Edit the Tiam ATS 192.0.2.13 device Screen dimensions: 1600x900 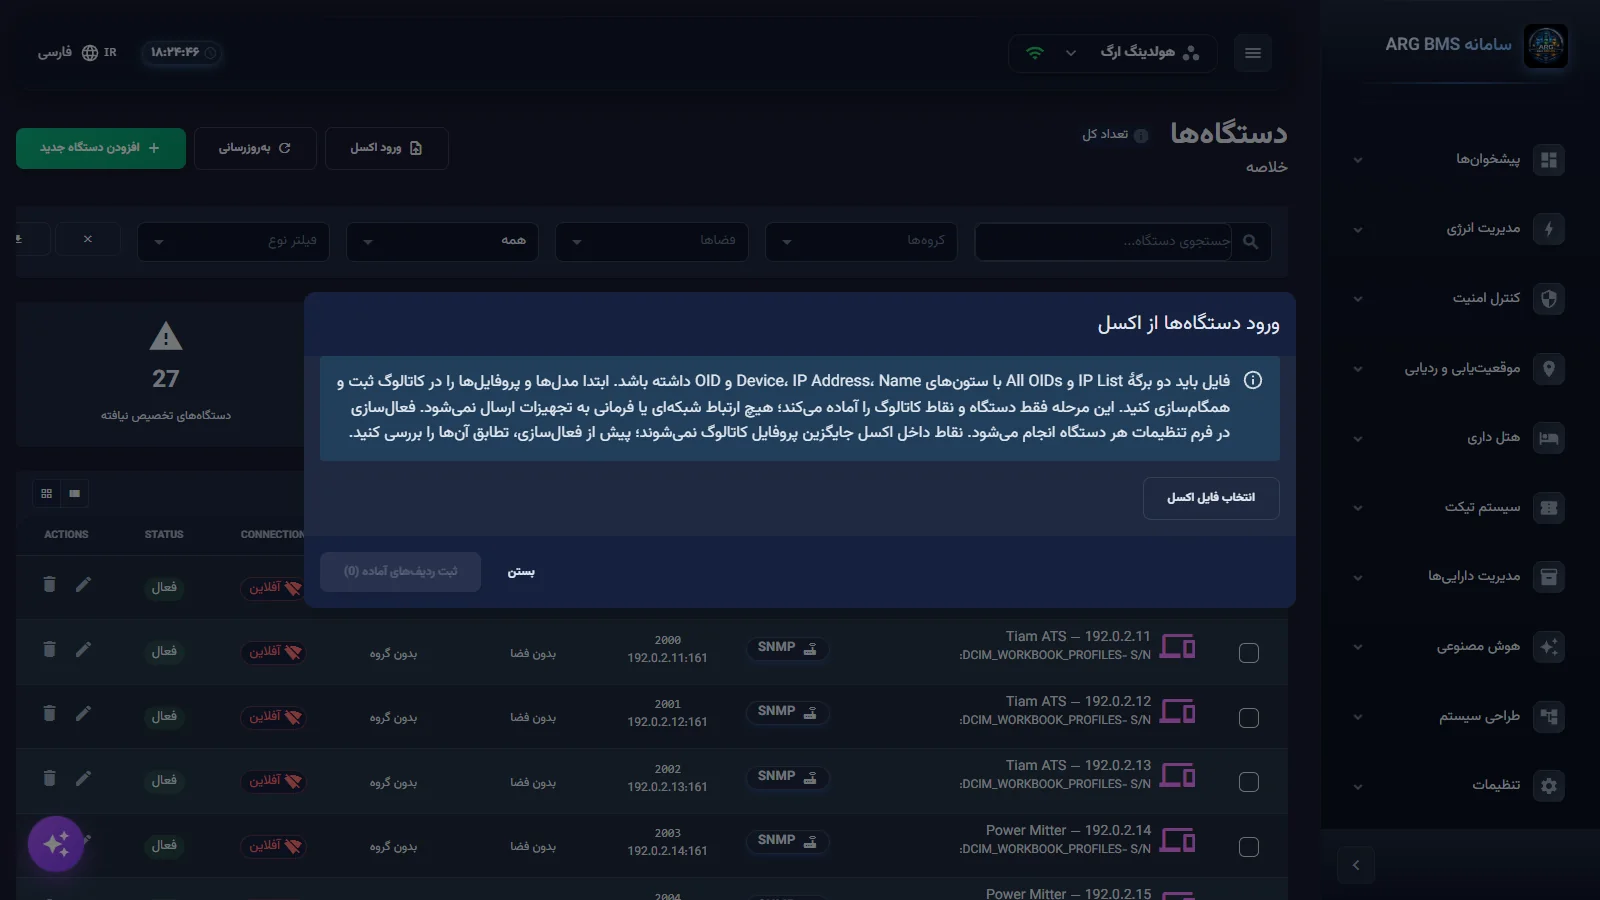[x=83, y=778]
